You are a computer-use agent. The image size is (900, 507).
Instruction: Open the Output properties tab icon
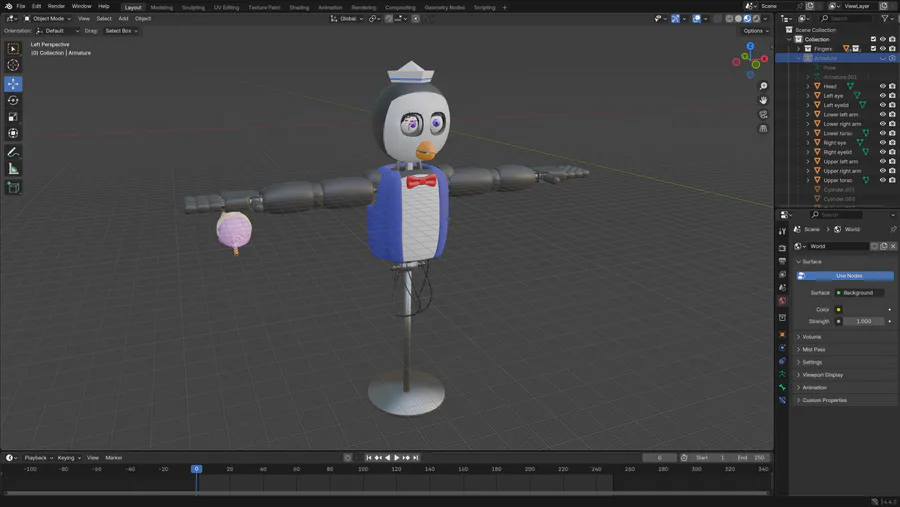coord(782,261)
